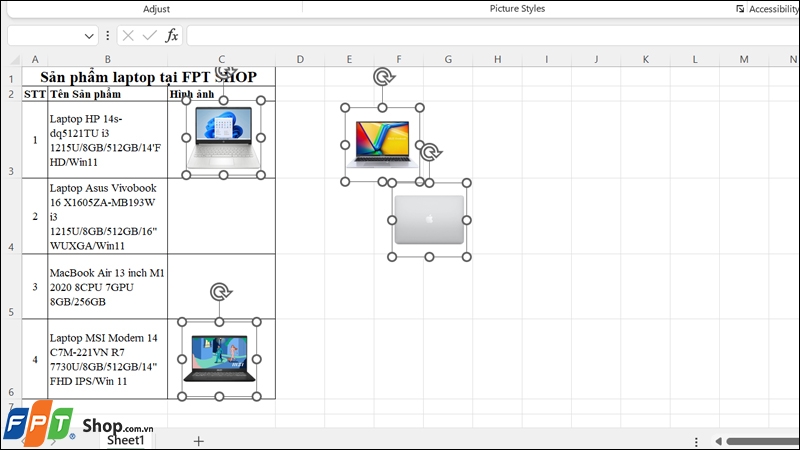Click the horizontal scrollbar track
Image resolution: width=800 pixels, height=450 pixels.
coord(763,441)
